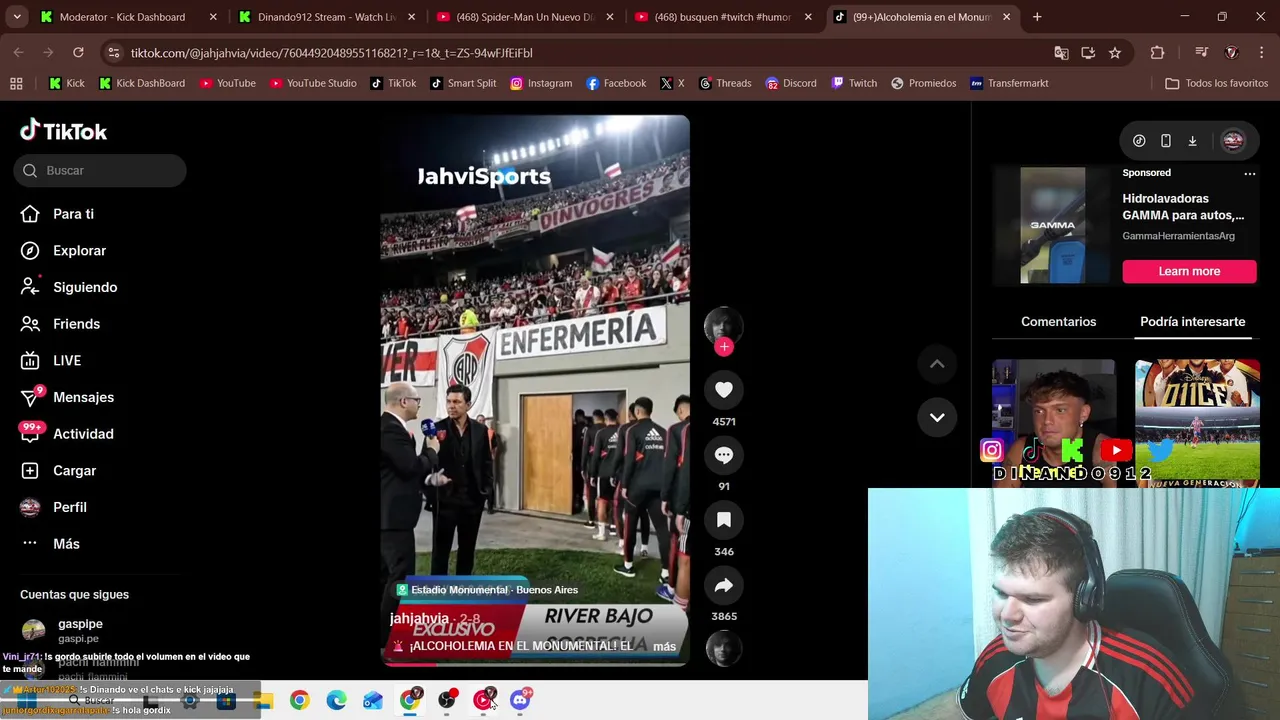Open the media controls icon in Chrome toolbar
1280x720 pixels.
tap(1201, 53)
